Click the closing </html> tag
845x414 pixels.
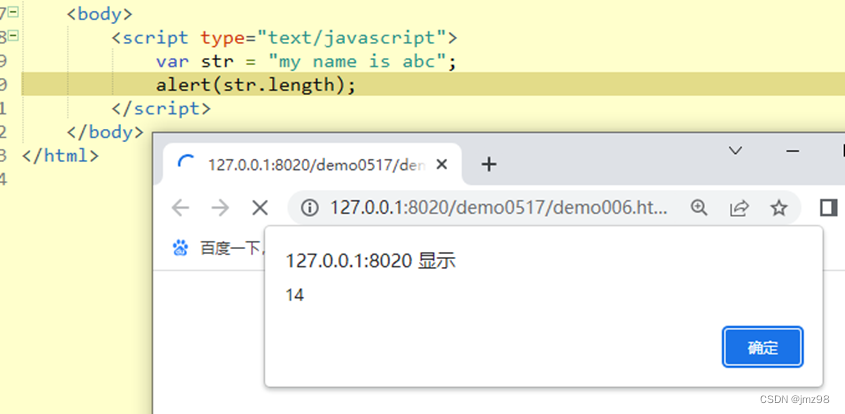[60, 156]
